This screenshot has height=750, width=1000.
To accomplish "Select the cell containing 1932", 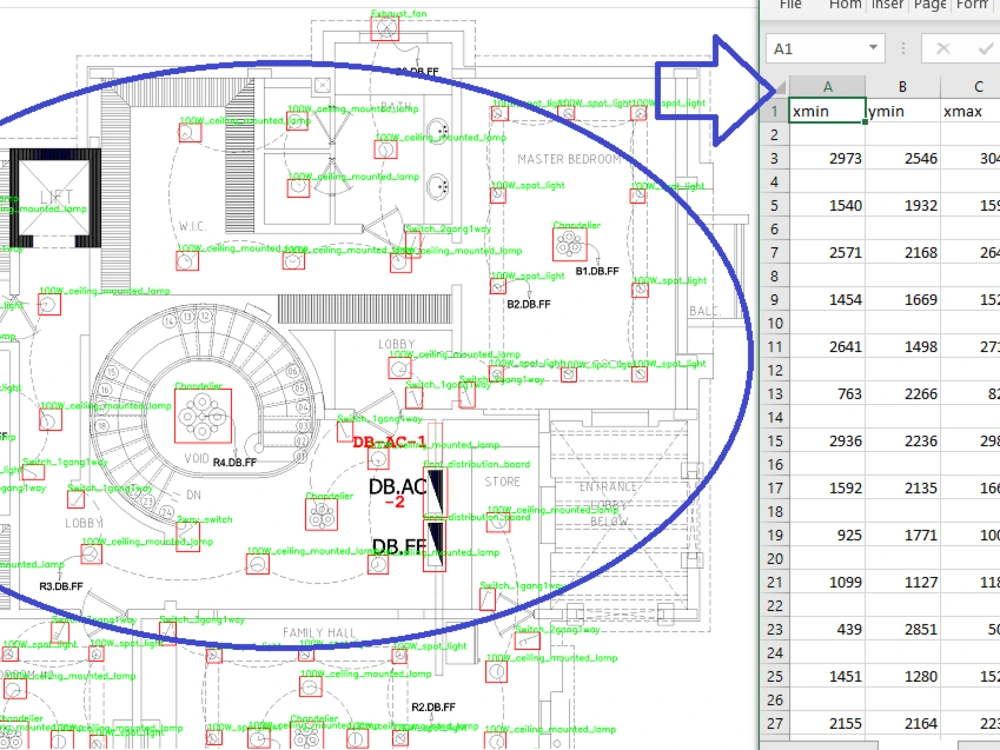I will pos(902,205).
